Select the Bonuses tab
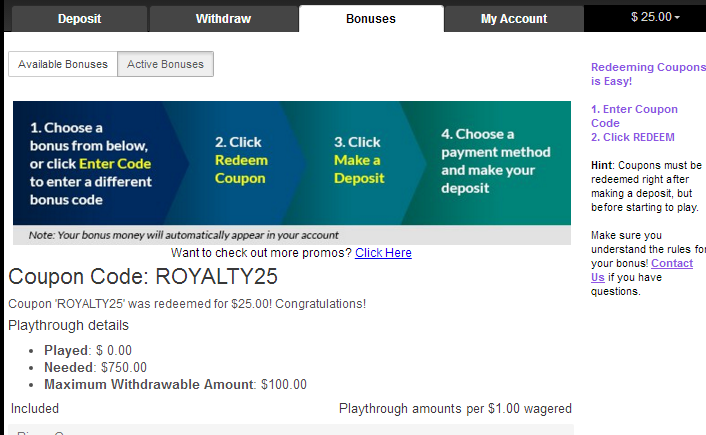706x435 pixels. [x=371, y=19]
